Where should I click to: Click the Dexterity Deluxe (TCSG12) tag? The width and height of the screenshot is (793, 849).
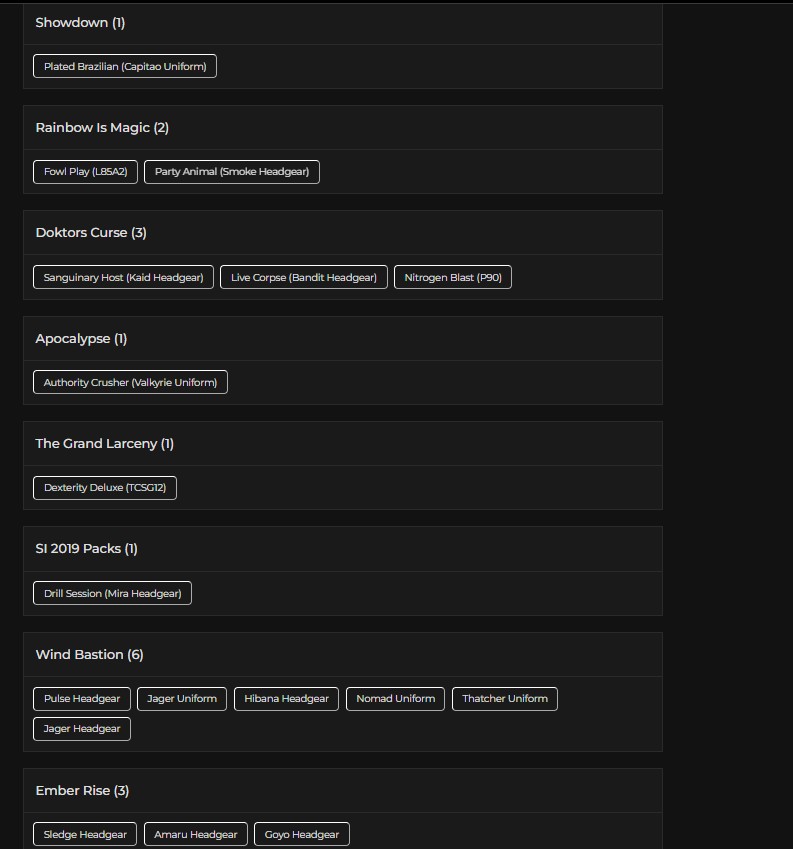click(105, 488)
